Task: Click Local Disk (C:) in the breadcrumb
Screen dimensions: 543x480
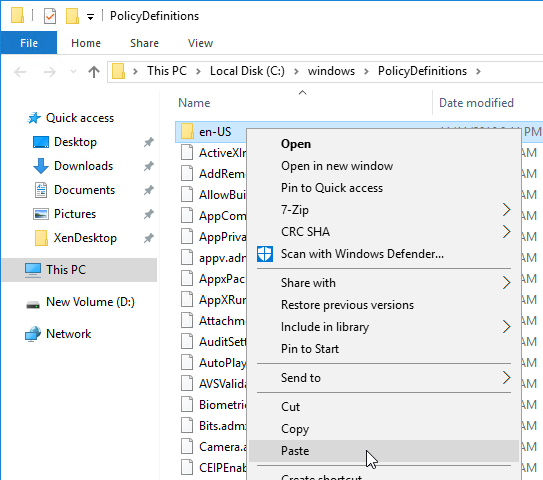Action: 247,71
